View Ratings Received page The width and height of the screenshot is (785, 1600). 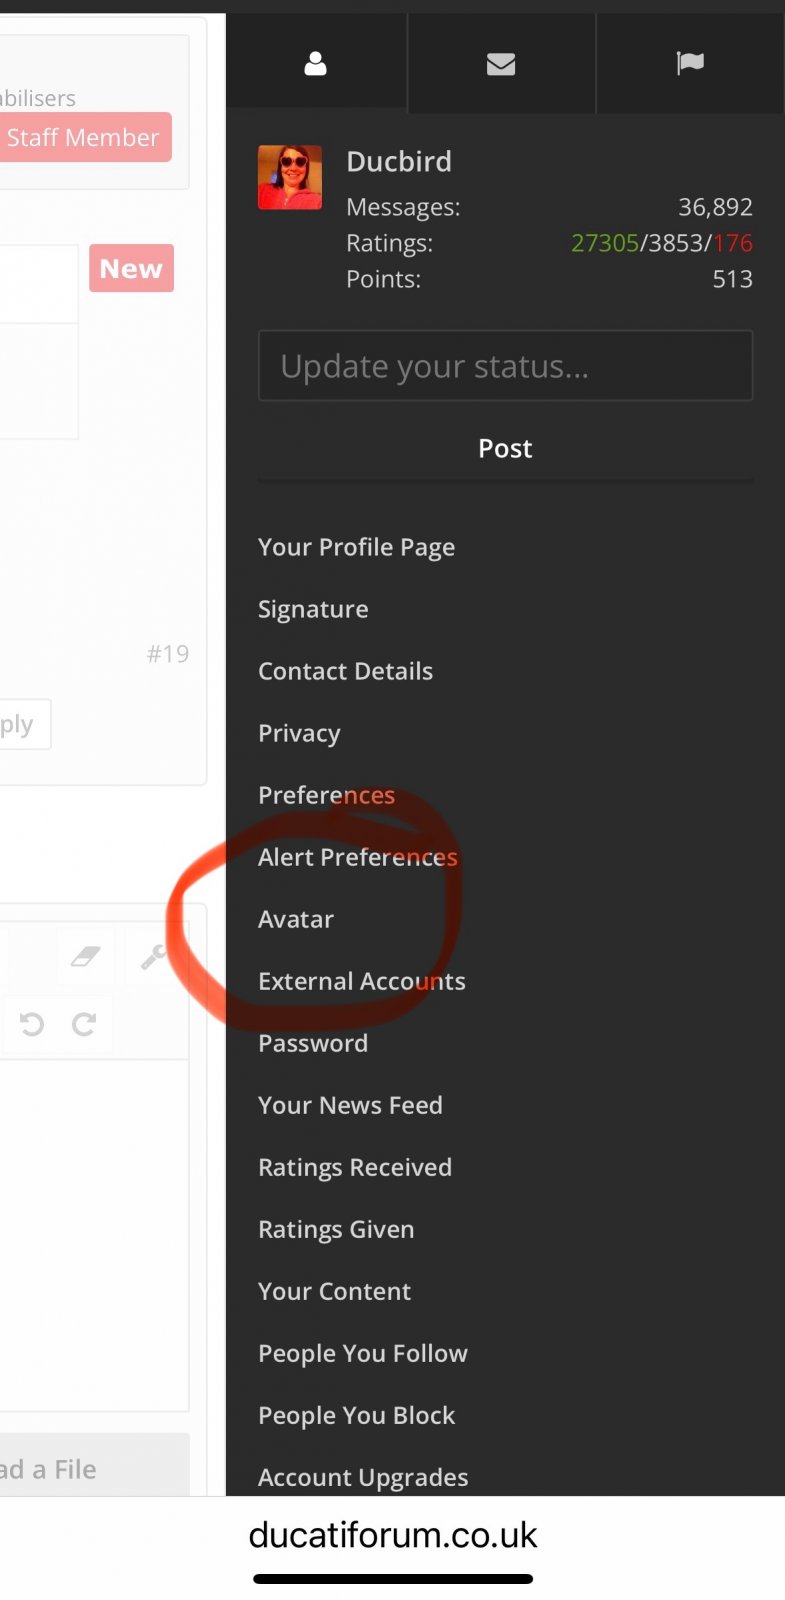[x=355, y=1167]
